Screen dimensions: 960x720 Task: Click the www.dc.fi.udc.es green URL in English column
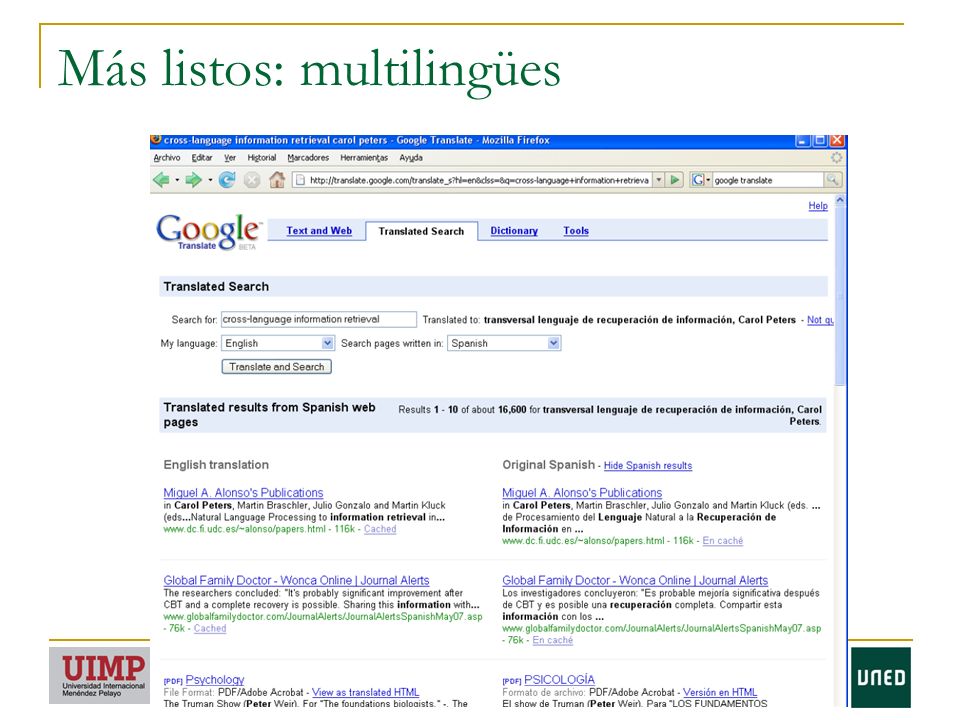click(x=244, y=529)
